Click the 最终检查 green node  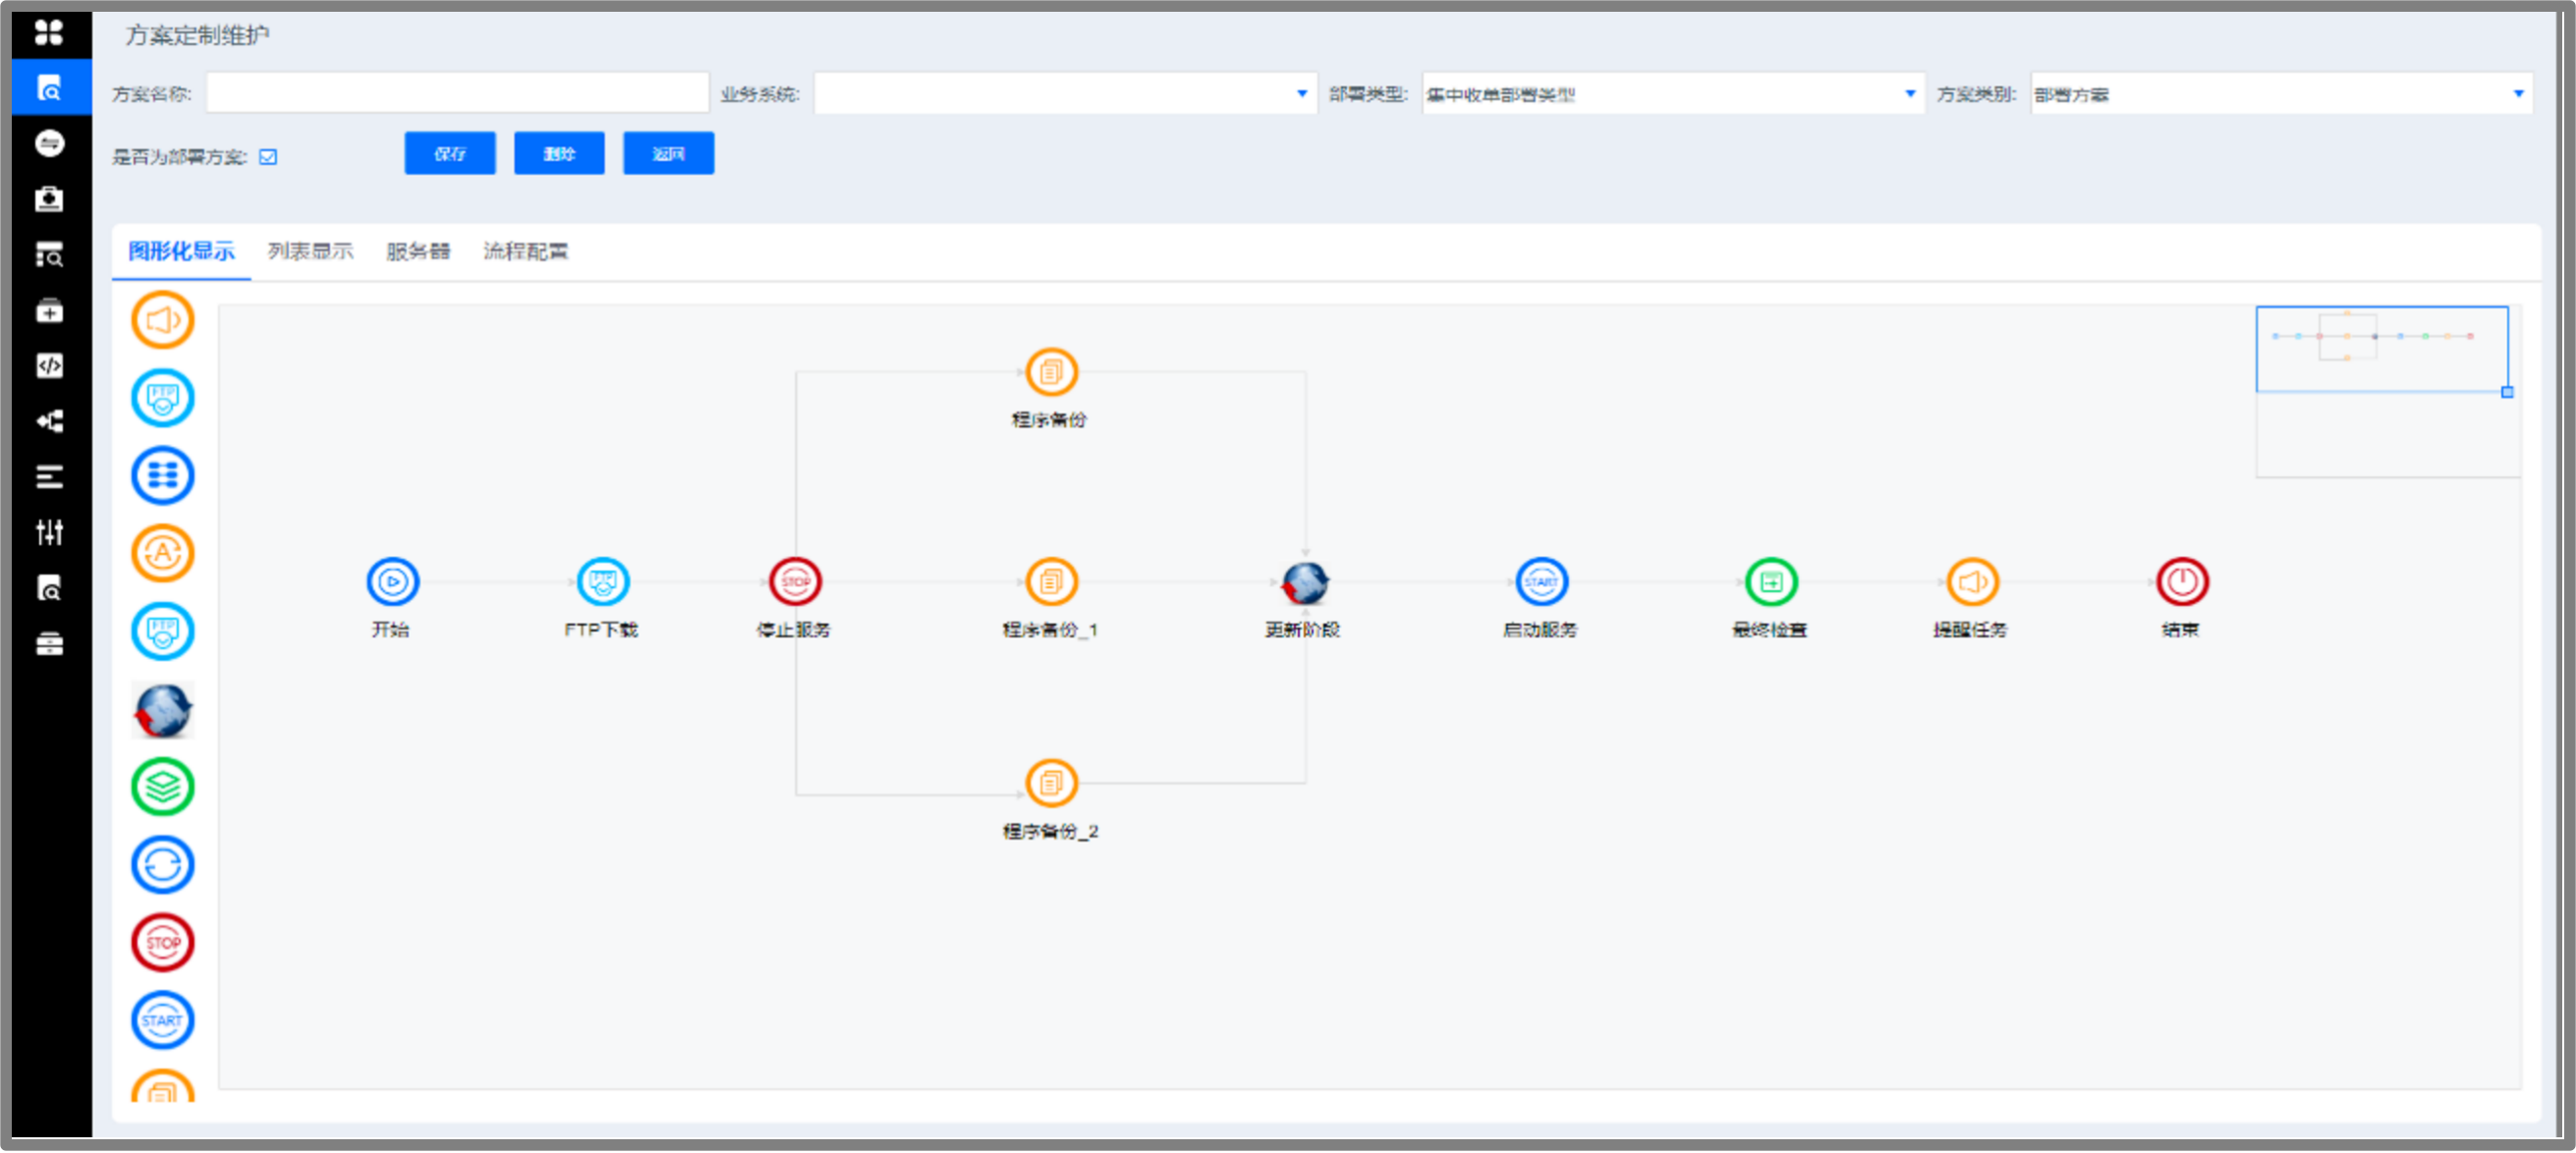[x=1770, y=581]
